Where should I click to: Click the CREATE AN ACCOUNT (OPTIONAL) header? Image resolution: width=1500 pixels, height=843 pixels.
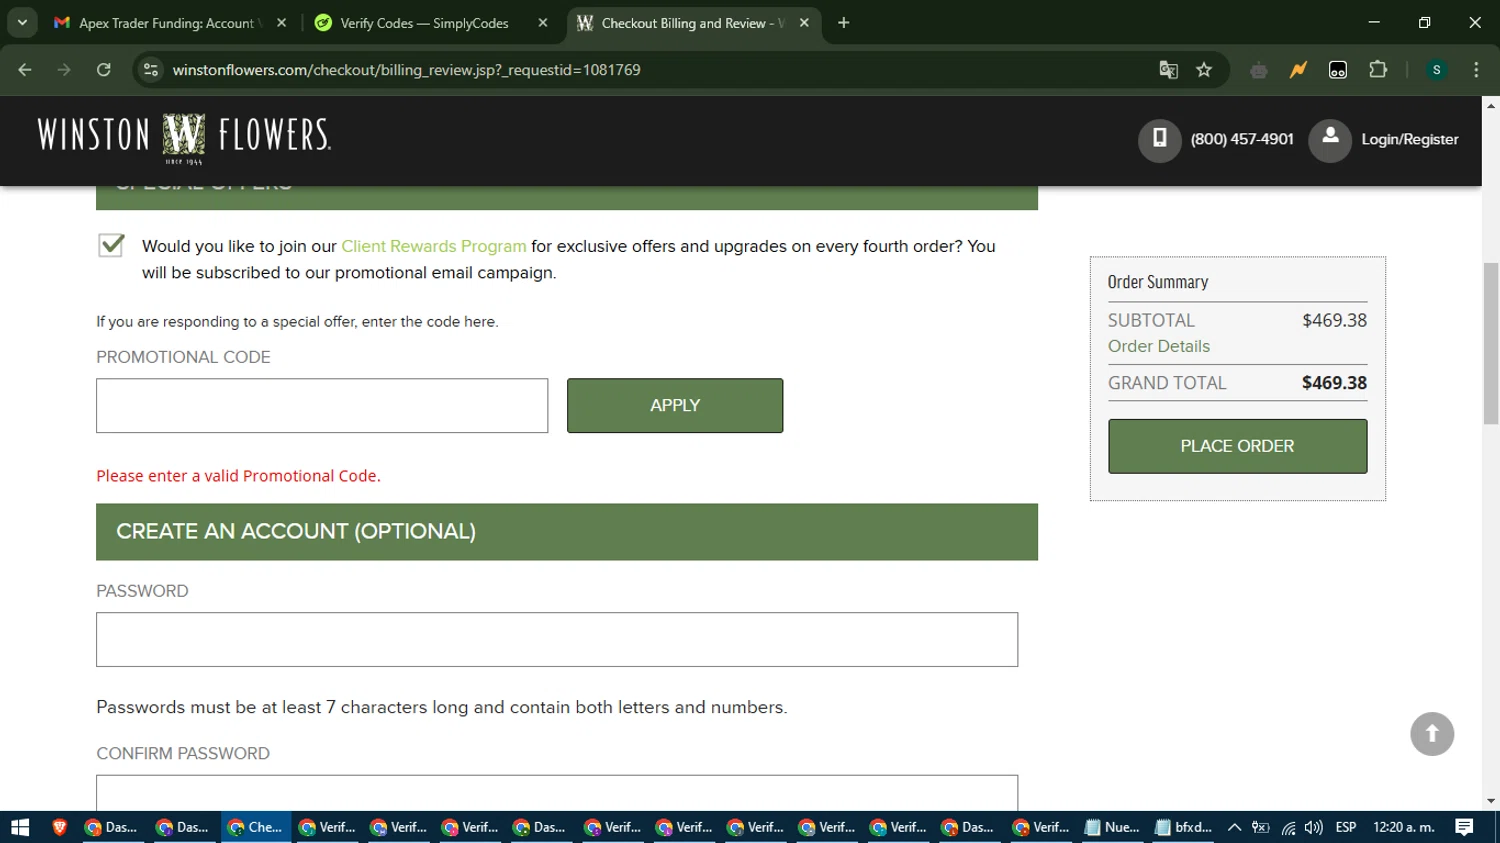pos(567,532)
